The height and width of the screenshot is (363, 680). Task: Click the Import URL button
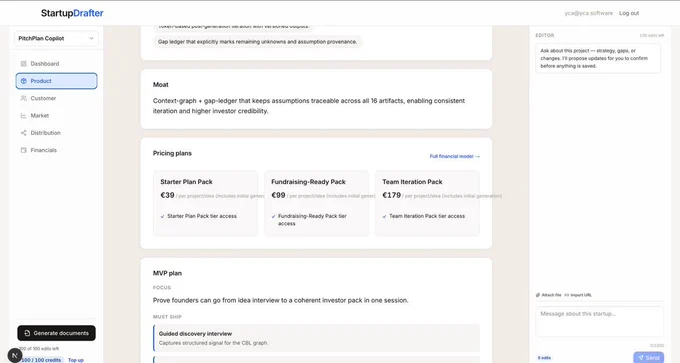[578, 295]
